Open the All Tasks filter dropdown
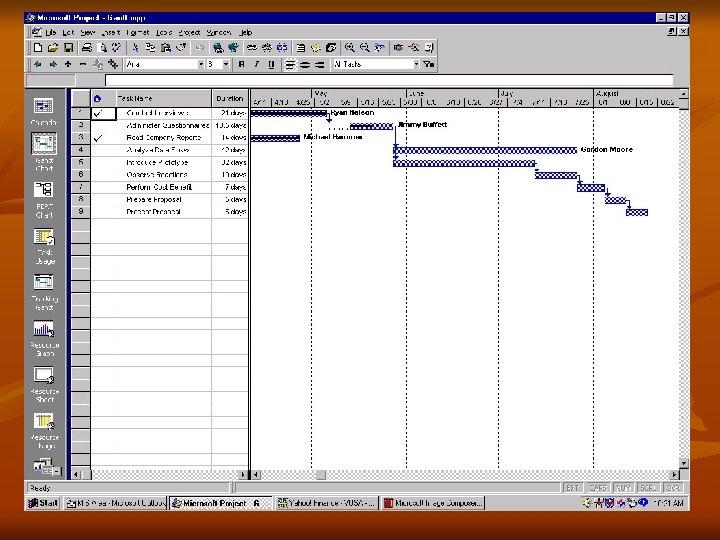This screenshot has height=540, width=720. [416, 65]
